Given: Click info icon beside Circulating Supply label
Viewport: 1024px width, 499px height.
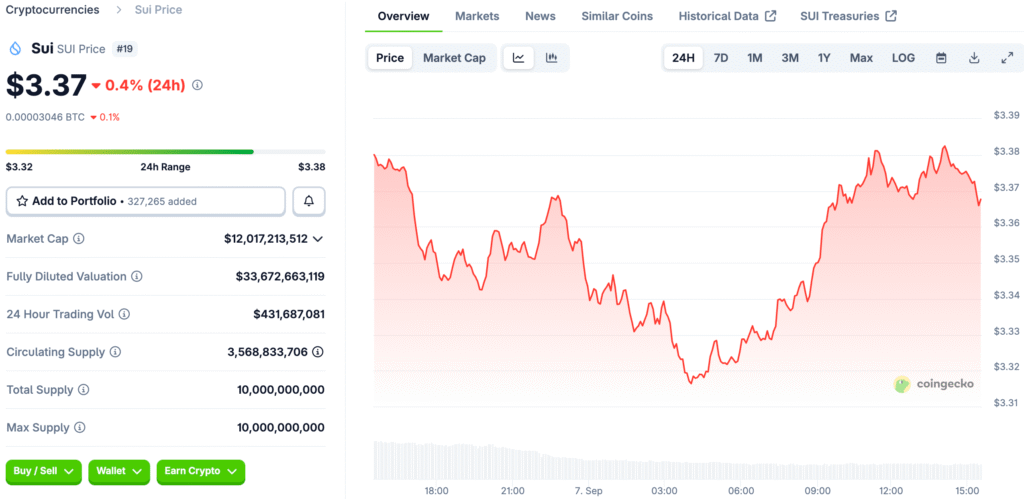Looking at the screenshot, I should (x=115, y=352).
